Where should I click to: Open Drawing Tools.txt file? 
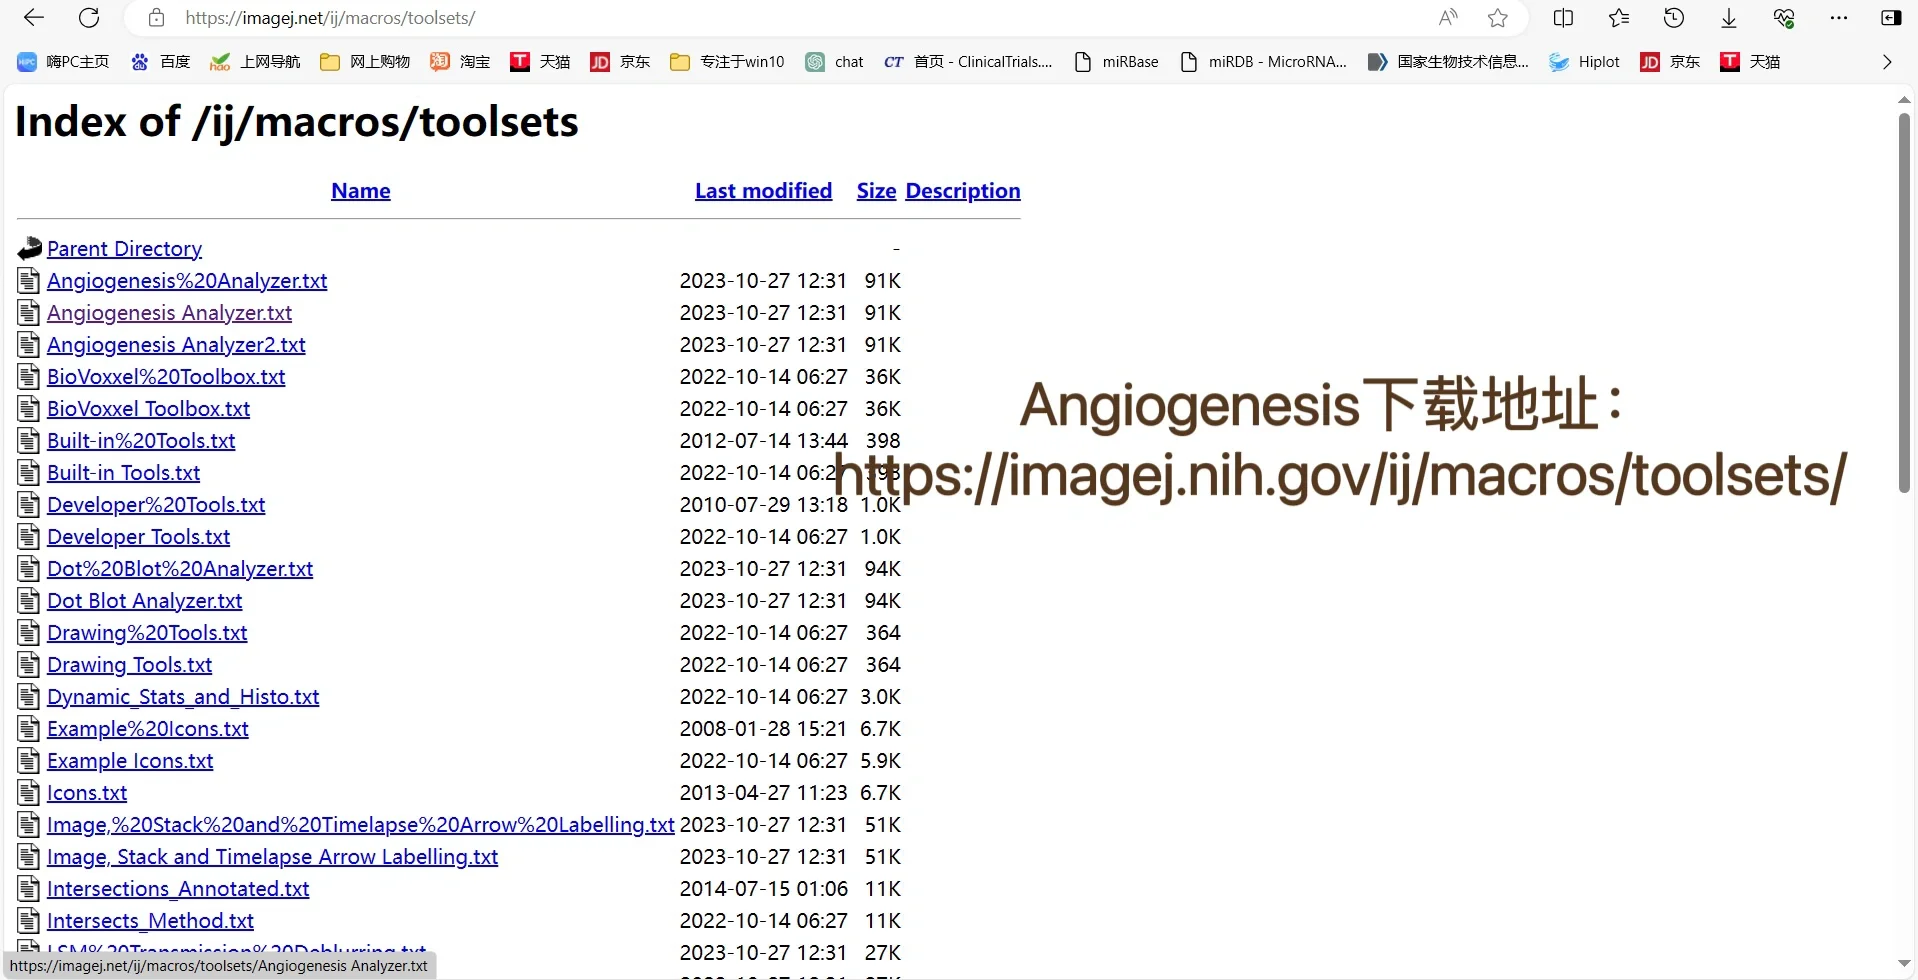[x=129, y=665]
